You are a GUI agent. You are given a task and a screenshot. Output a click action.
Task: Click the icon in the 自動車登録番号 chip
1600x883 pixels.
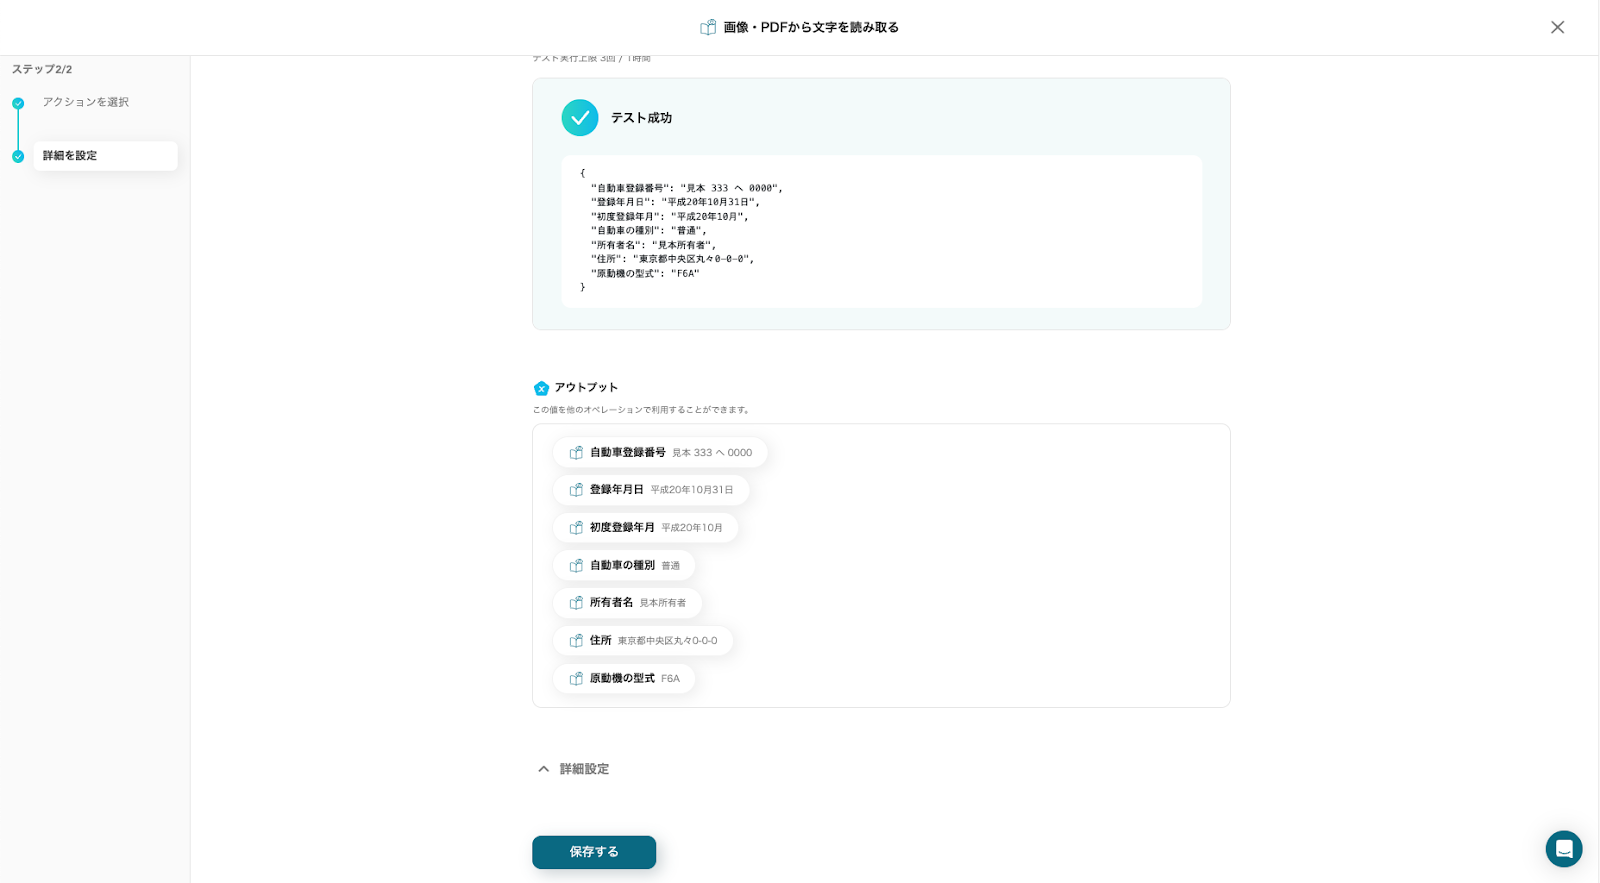[576, 453]
